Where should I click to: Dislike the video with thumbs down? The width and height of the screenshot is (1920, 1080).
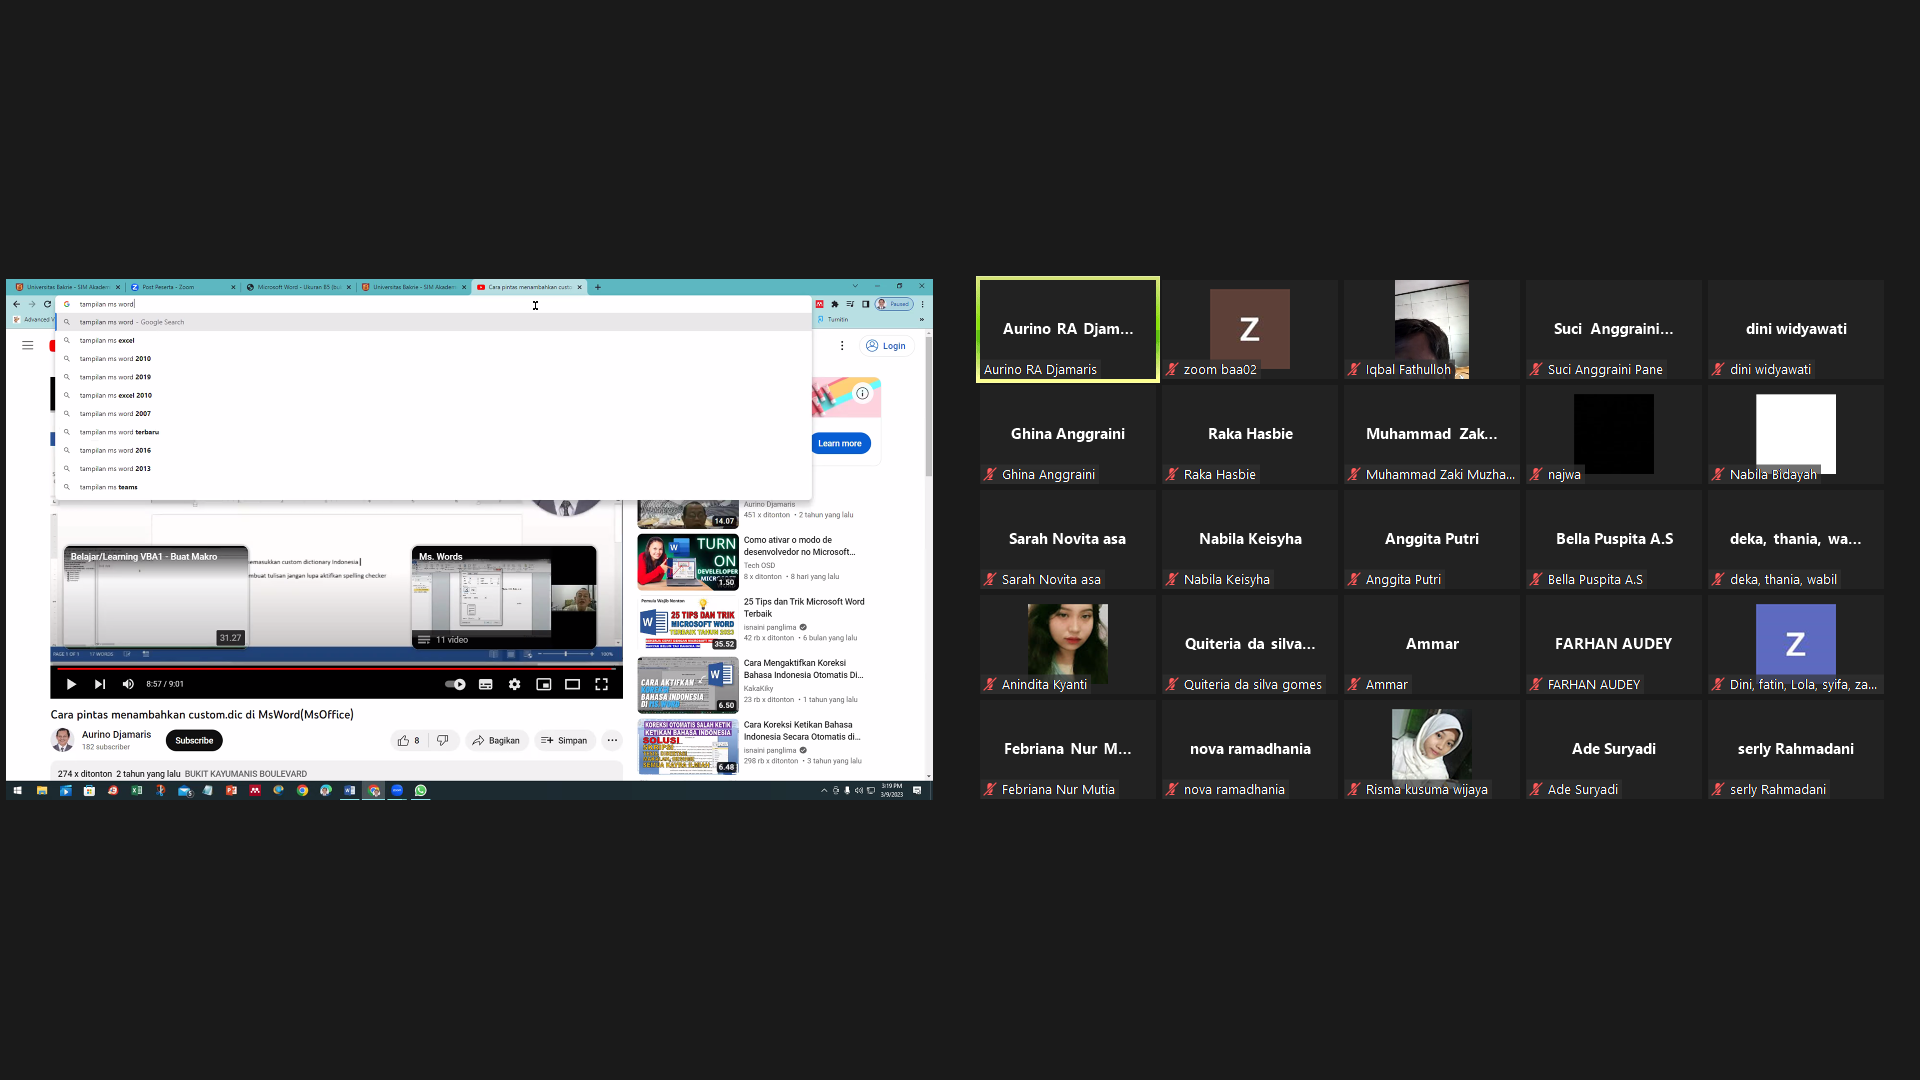pyautogui.click(x=443, y=741)
